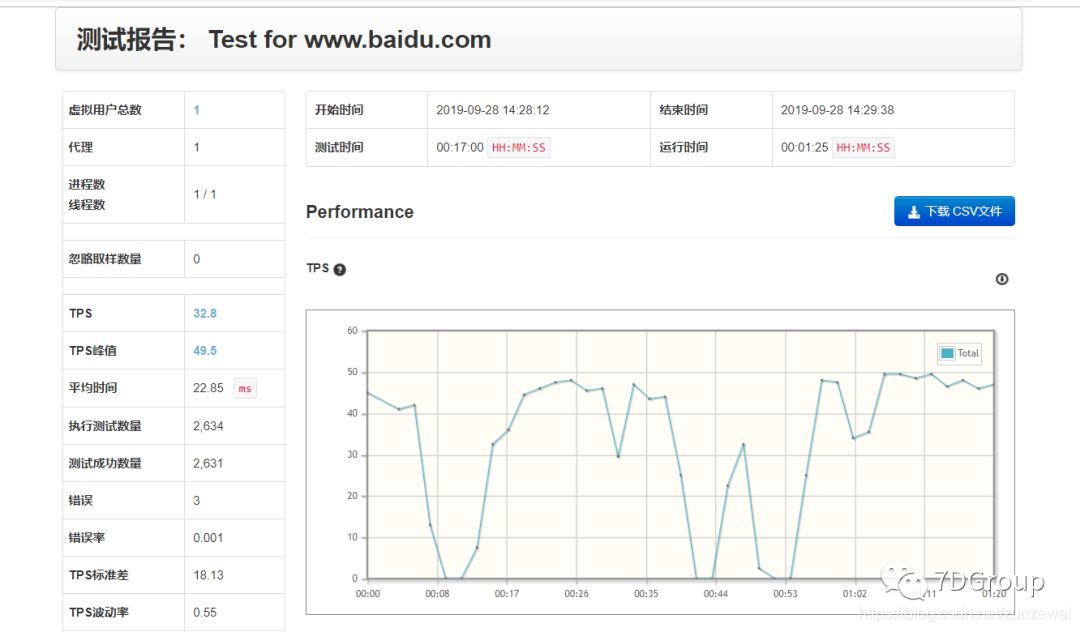Viewport: 1080px width, 632px height.
Task: Click the ms unit badge
Action: [x=245, y=388]
